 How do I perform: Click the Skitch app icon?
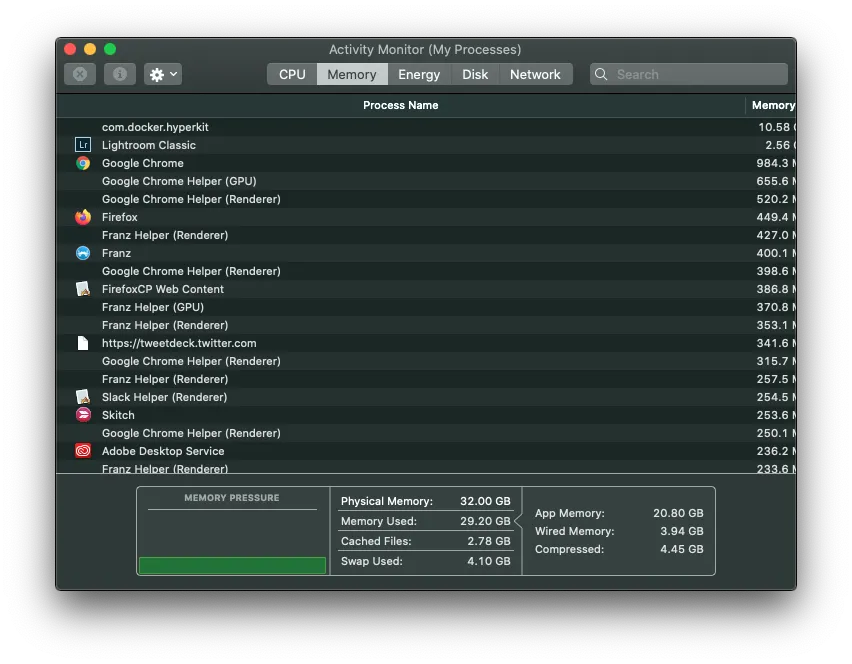click(83, 415)
